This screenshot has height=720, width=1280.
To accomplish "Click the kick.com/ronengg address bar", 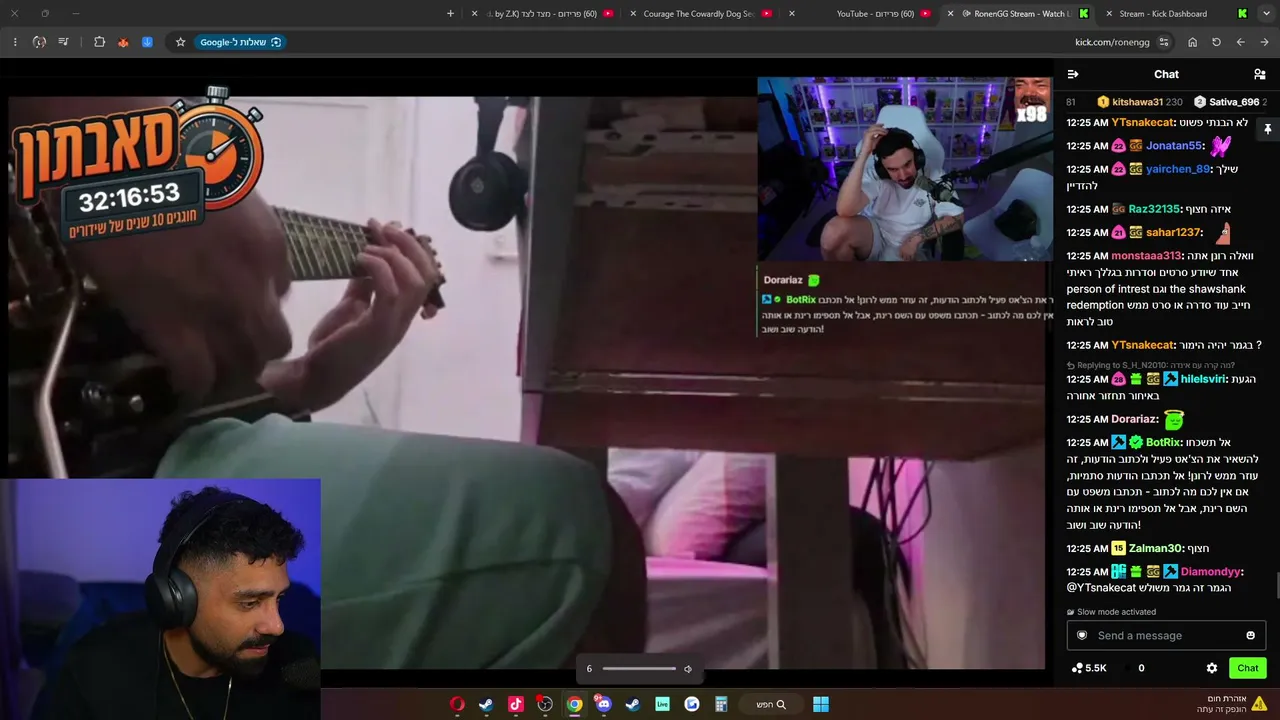I will (x=1112, y=42).
